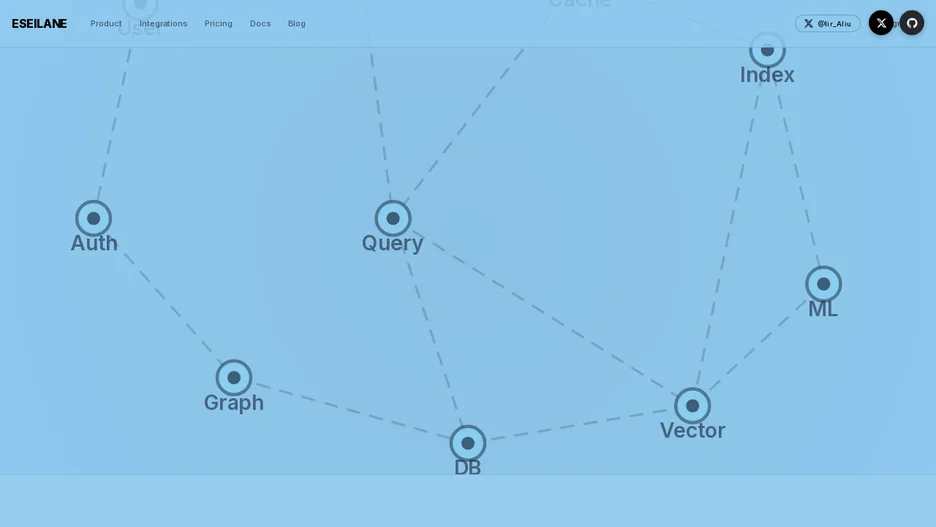Image resolution: width=936 pixels, height=527 pixels.
Task: Click the "Index" label
Action: [767, 75]
